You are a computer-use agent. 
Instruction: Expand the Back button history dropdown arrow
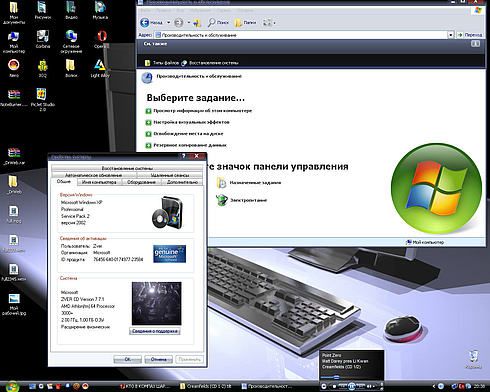[x=168, y=23]
